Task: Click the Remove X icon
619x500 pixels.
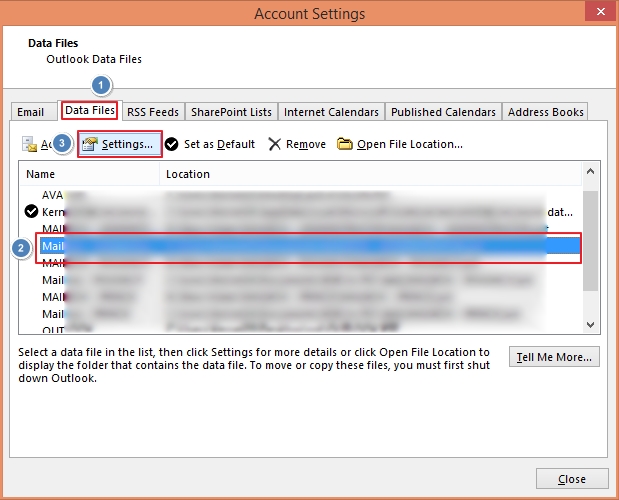Action: coord(274,144)
